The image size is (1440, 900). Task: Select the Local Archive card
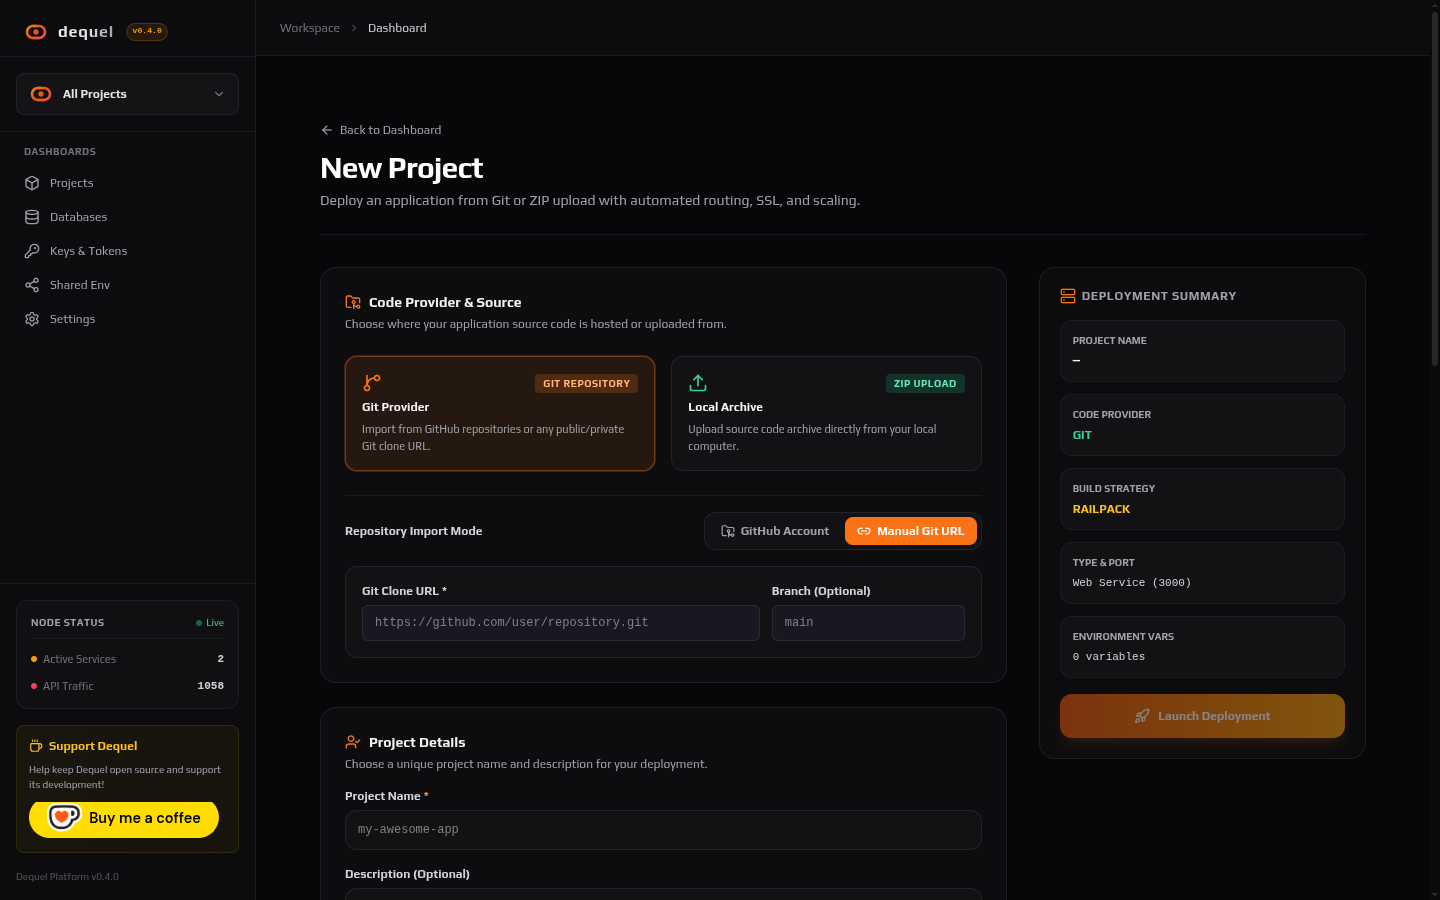[826, 413]
